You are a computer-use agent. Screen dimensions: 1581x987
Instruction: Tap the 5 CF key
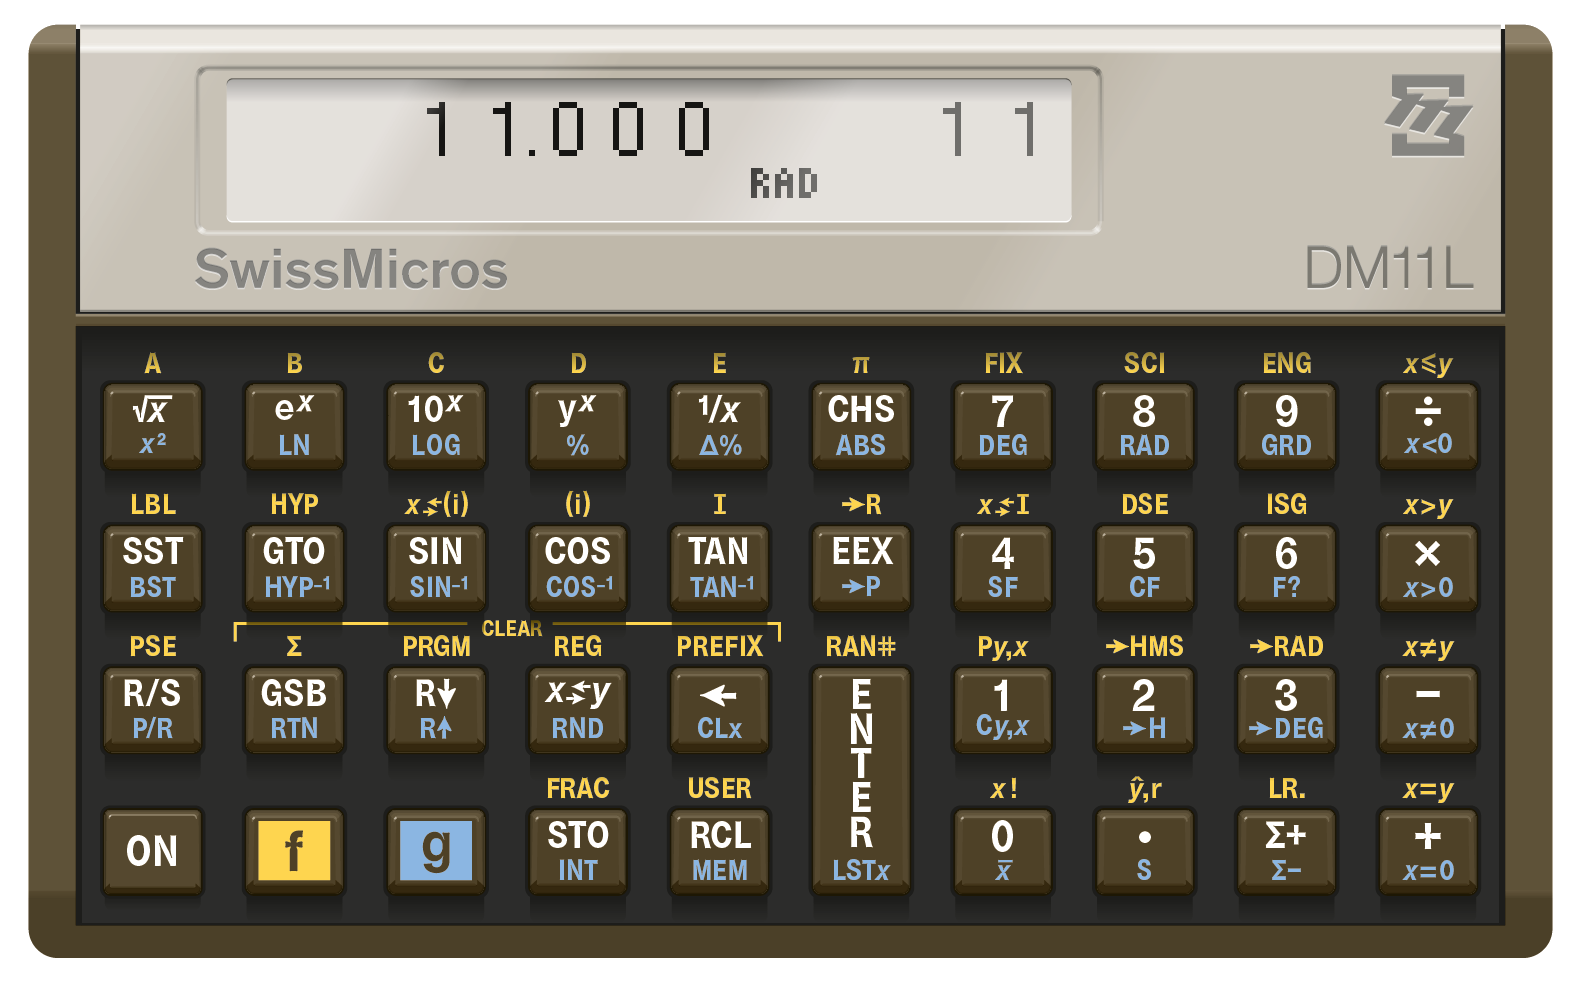click(x=1145, y=568)
